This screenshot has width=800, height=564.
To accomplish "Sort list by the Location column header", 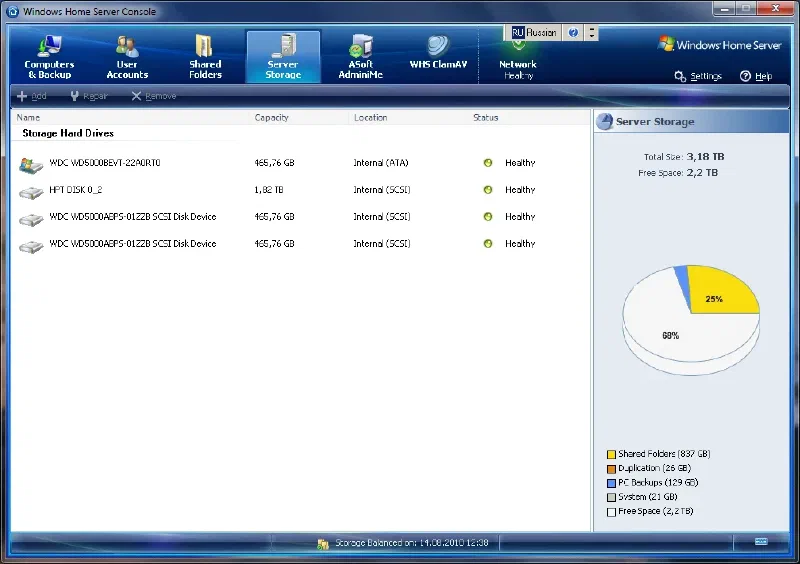I will tap(370, 118).
